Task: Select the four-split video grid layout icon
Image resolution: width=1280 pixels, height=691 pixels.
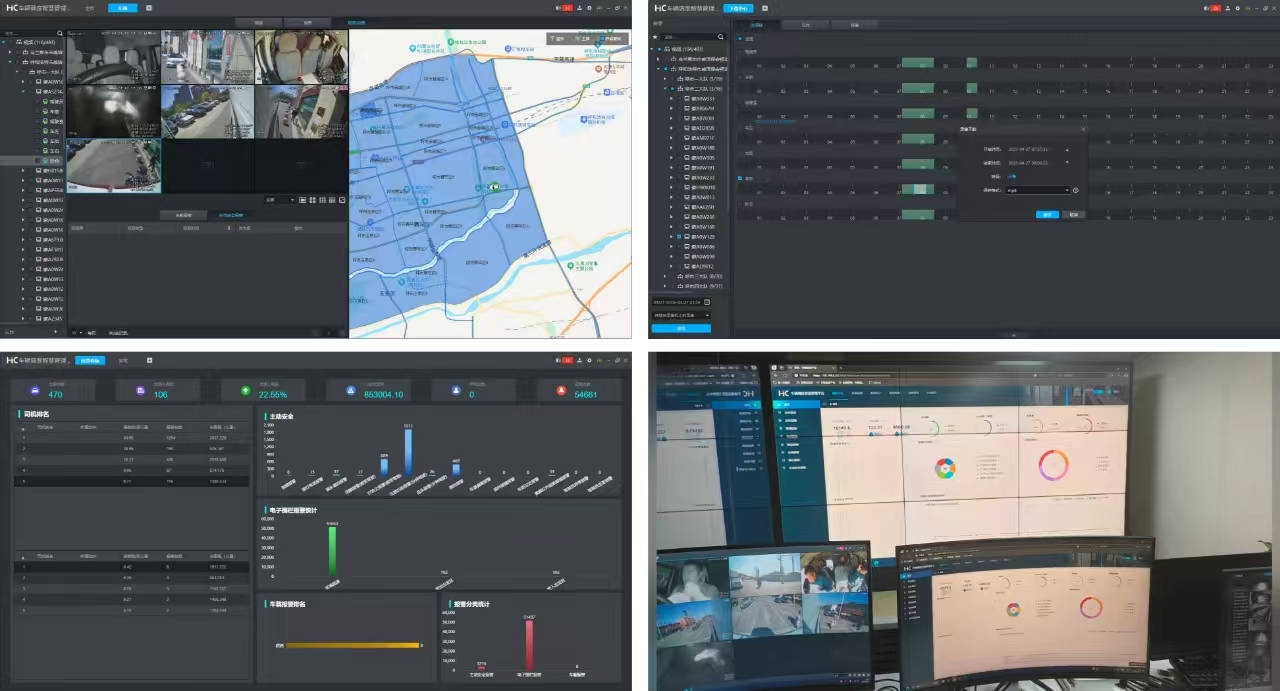Action: [313, 200]
